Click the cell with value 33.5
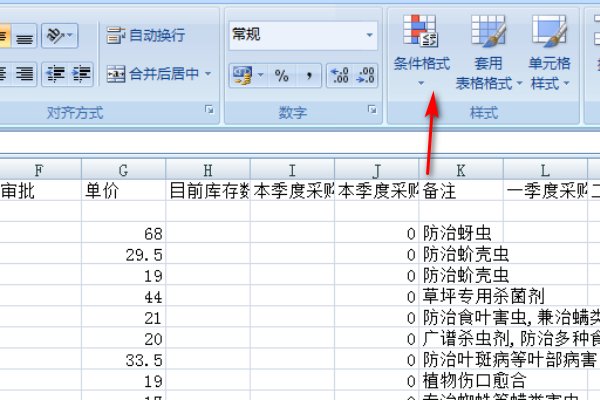600x400 pixels. [x=124, y=359]
